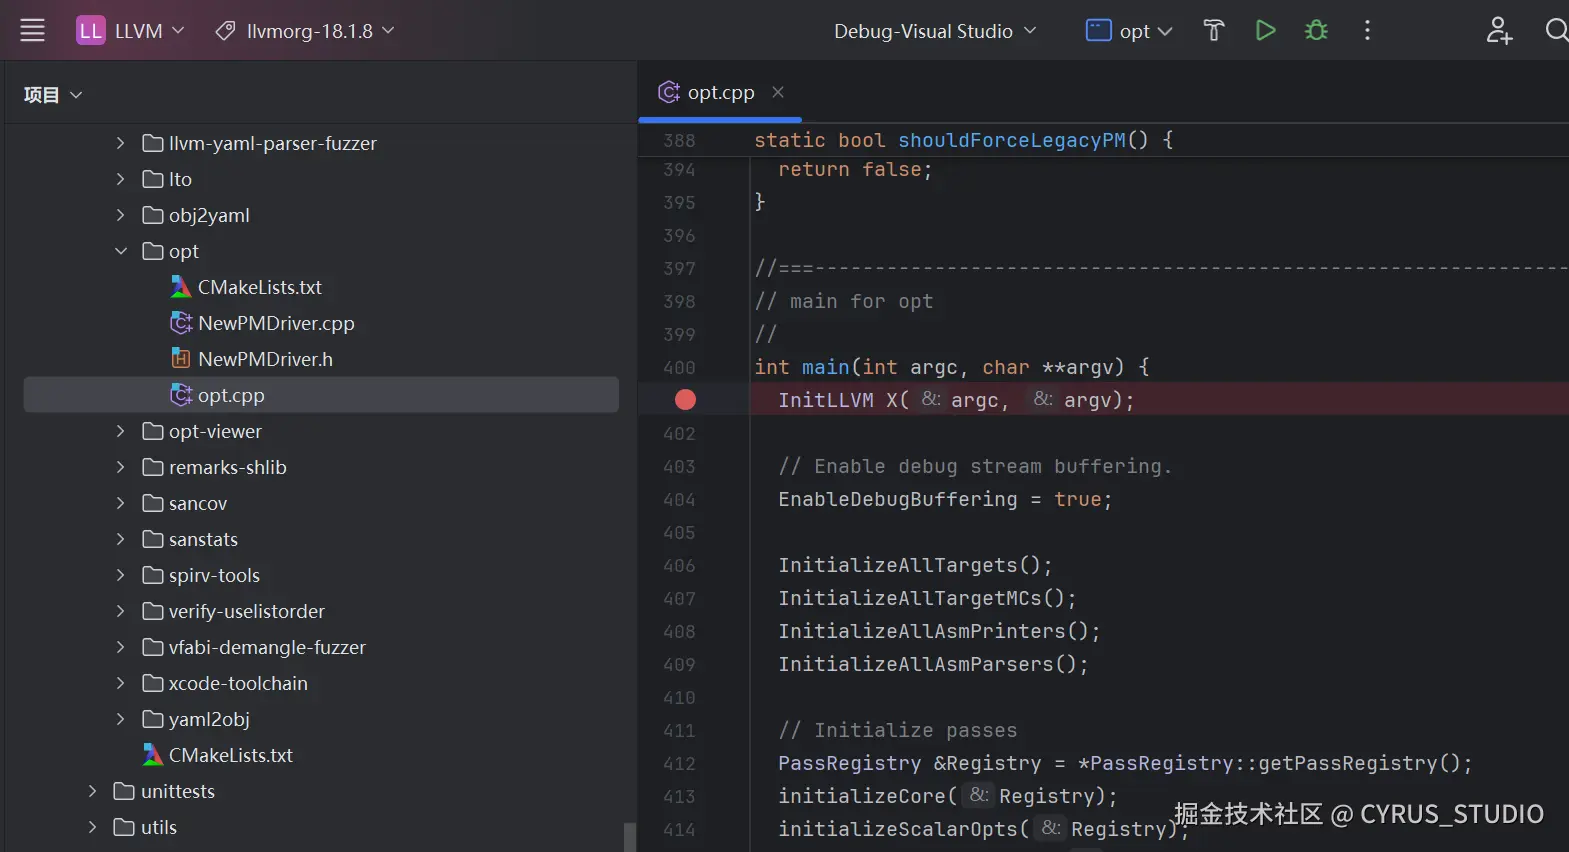This screenshot has height=852, width=1569.
Task: Collapse the opt folder
Action: (121, 251)
